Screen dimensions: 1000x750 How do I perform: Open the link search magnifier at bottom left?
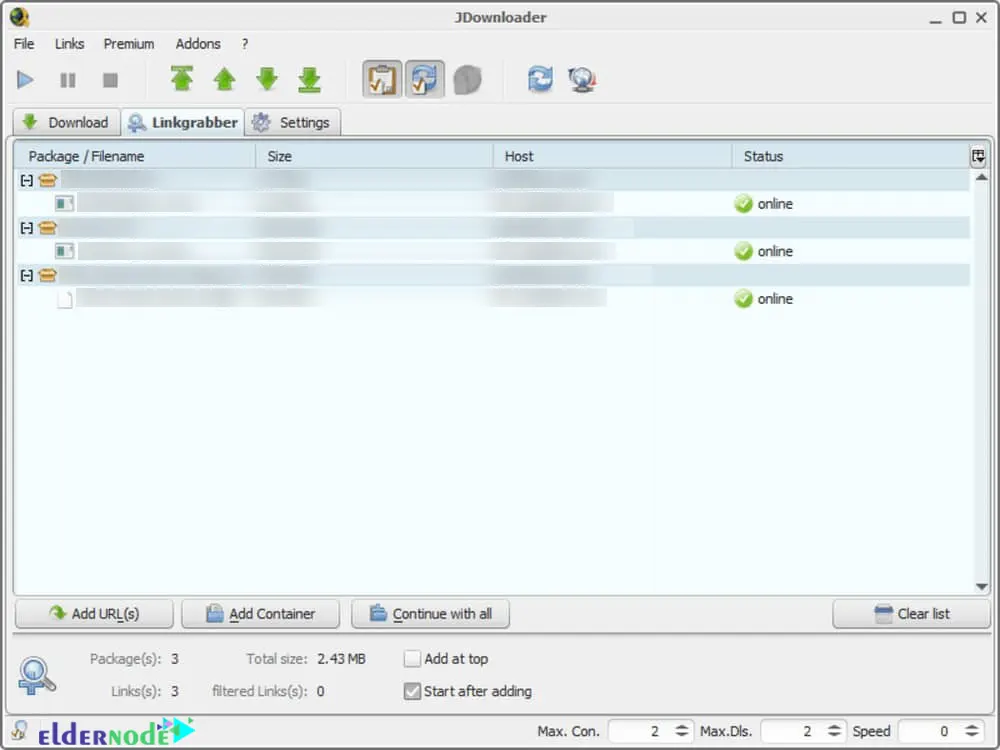point(37,675)
